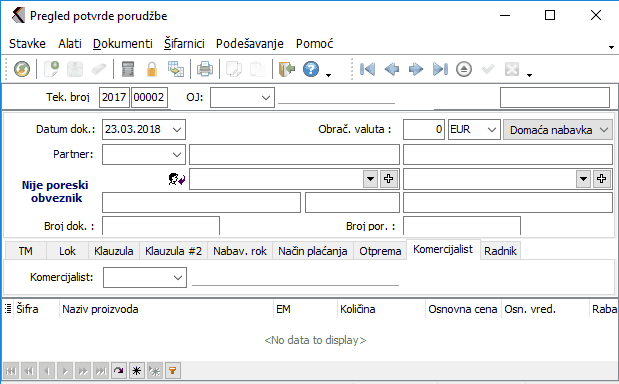Switch to the Klauzula tab
This screenshot has height=384, width=619.
[114, 251]
